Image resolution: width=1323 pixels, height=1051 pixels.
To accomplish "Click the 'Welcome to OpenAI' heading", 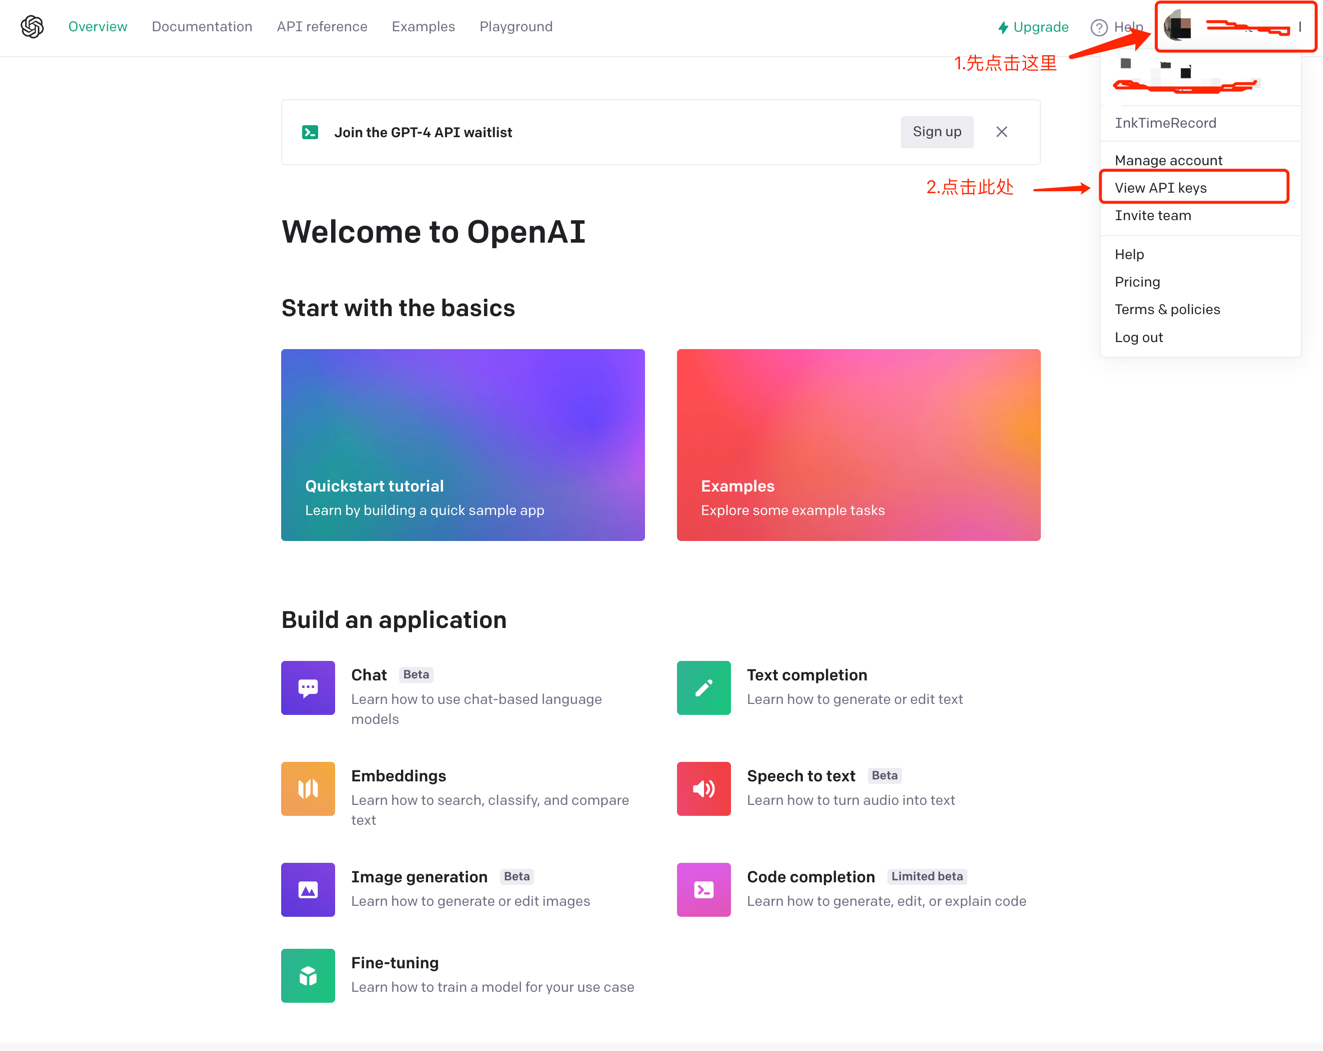I will point(433,232).
